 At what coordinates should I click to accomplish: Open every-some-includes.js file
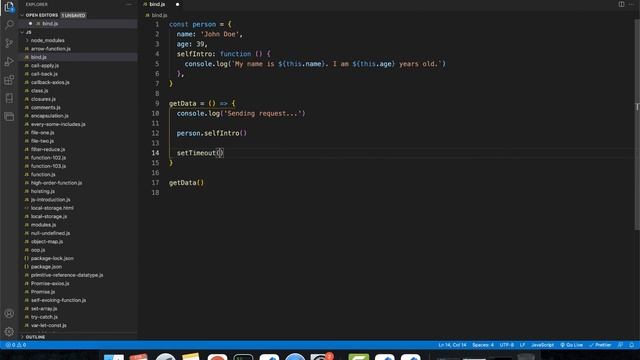(58, 124)
